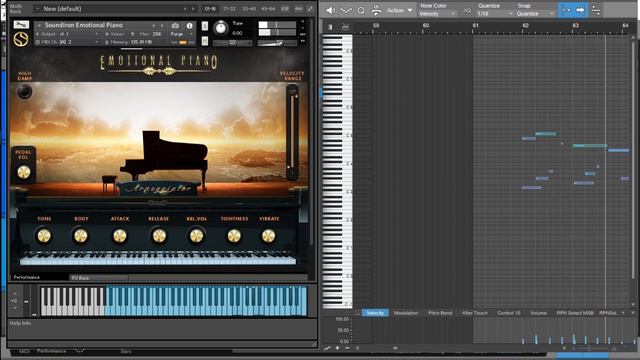The width and height of the screenshot is (640, 360).
Task: Open the automation curve tool icon
Action: tap(346, 11)
